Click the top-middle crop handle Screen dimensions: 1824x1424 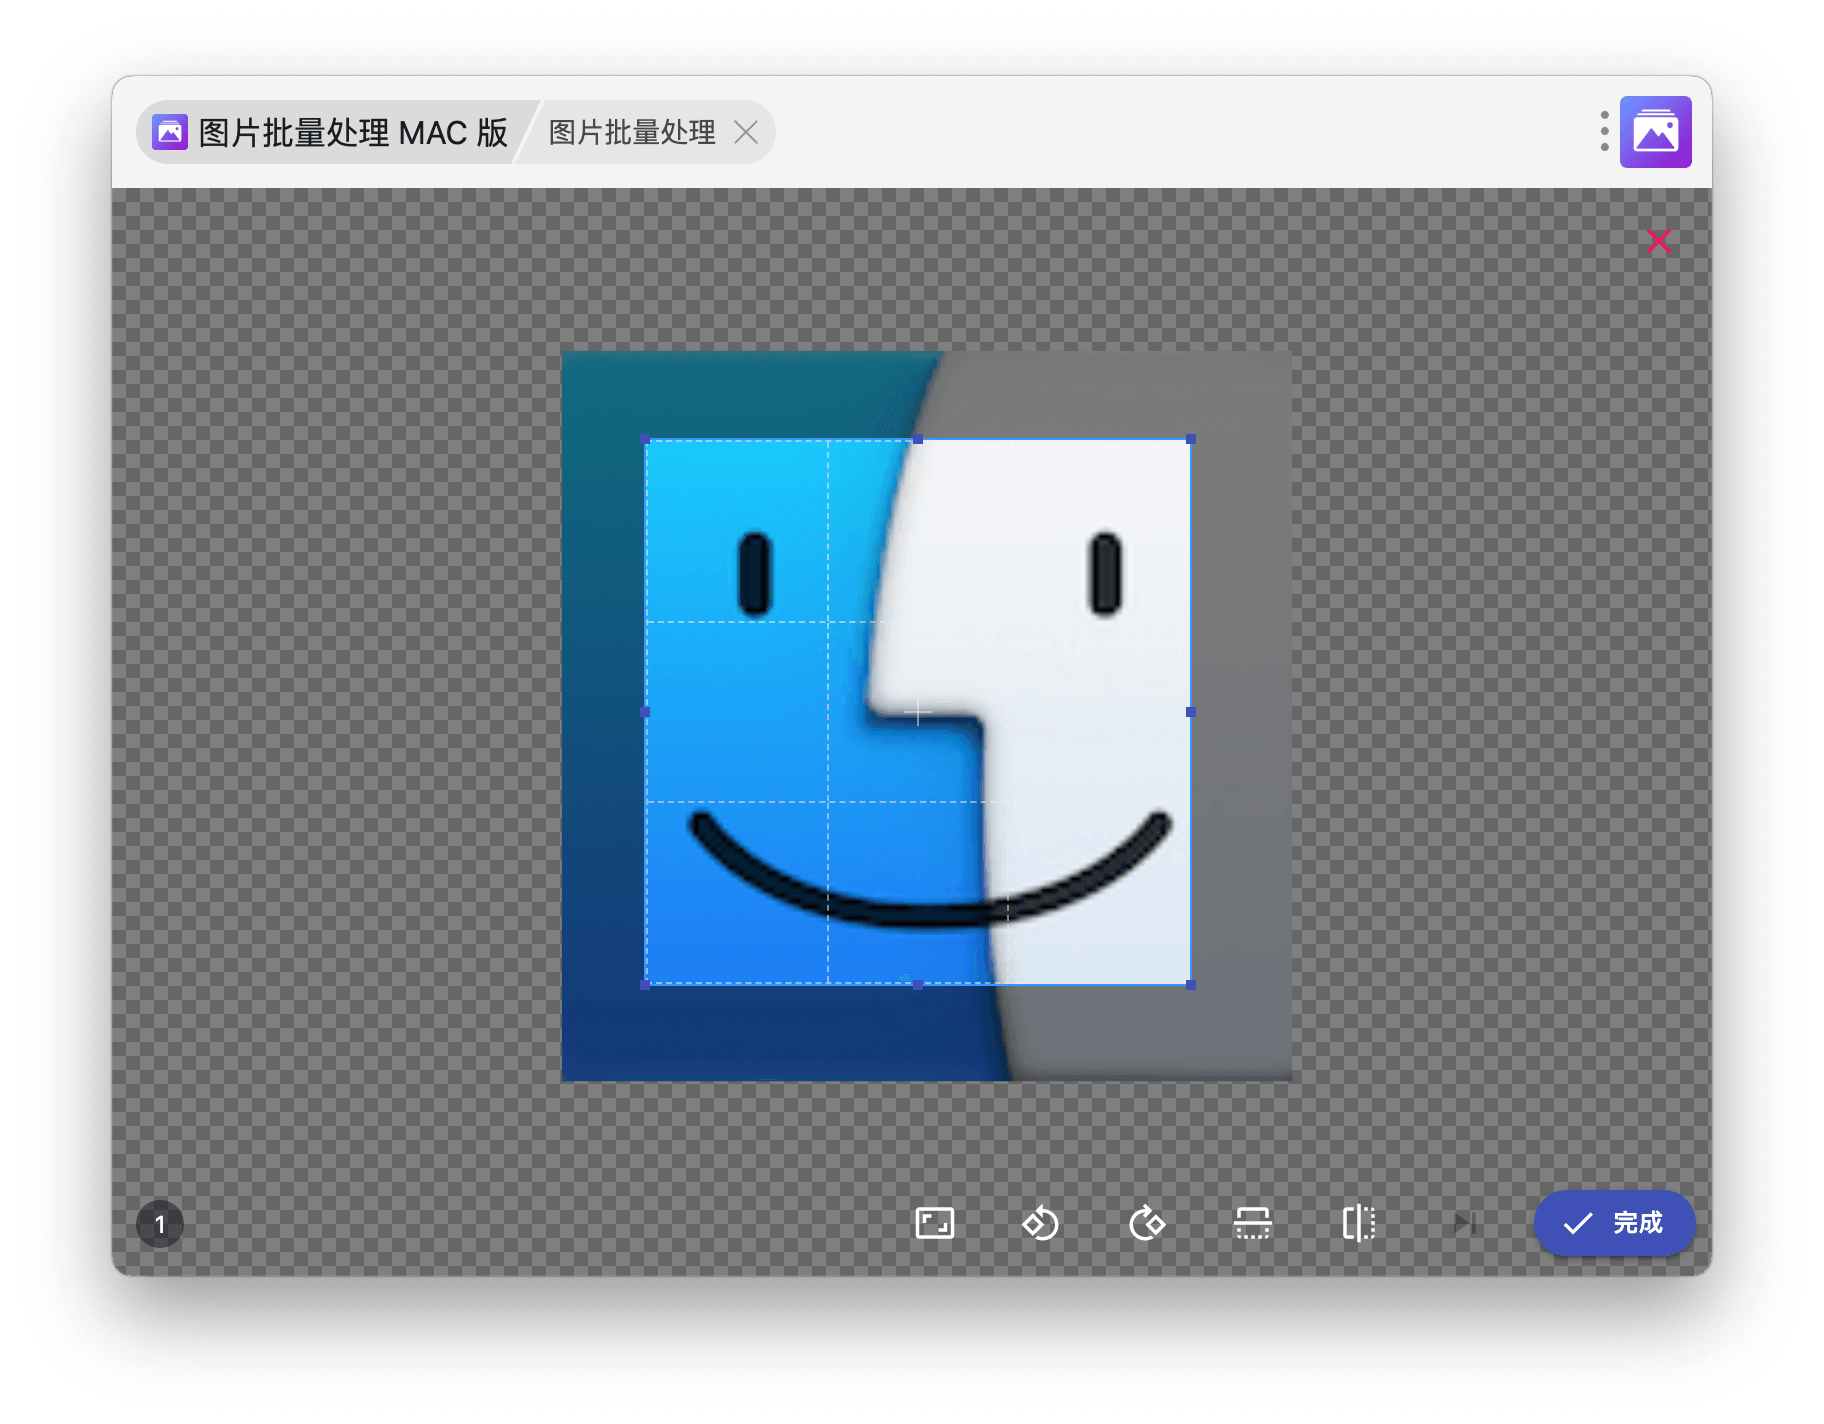tap(918, 439)
